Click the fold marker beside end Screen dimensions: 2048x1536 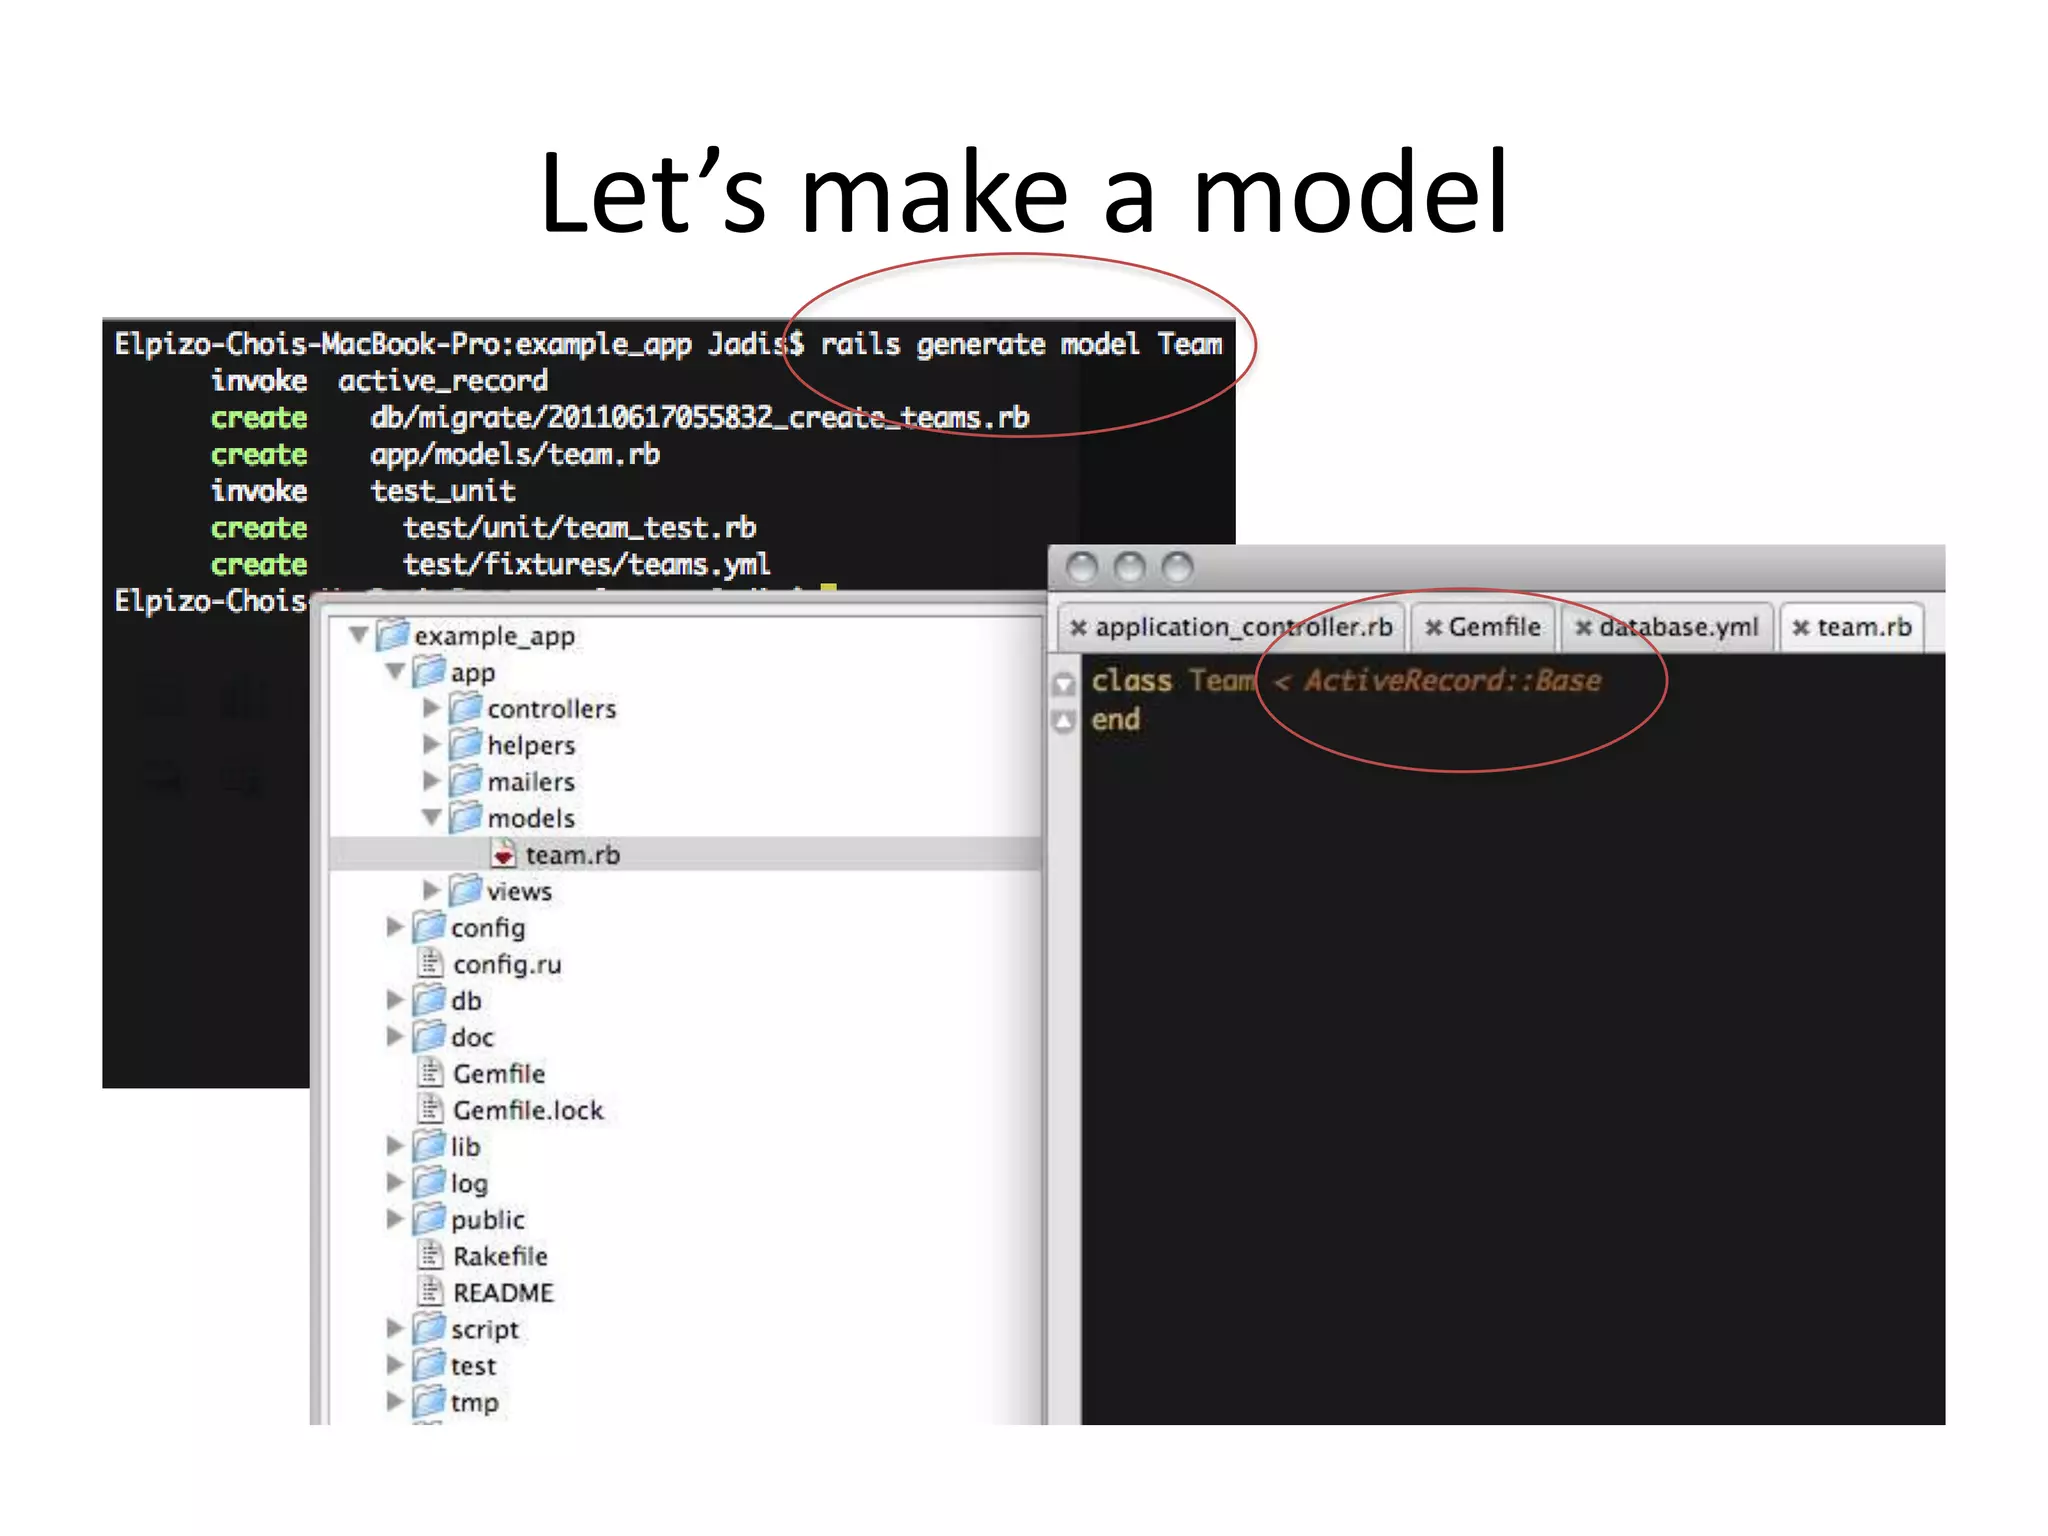1064,721
